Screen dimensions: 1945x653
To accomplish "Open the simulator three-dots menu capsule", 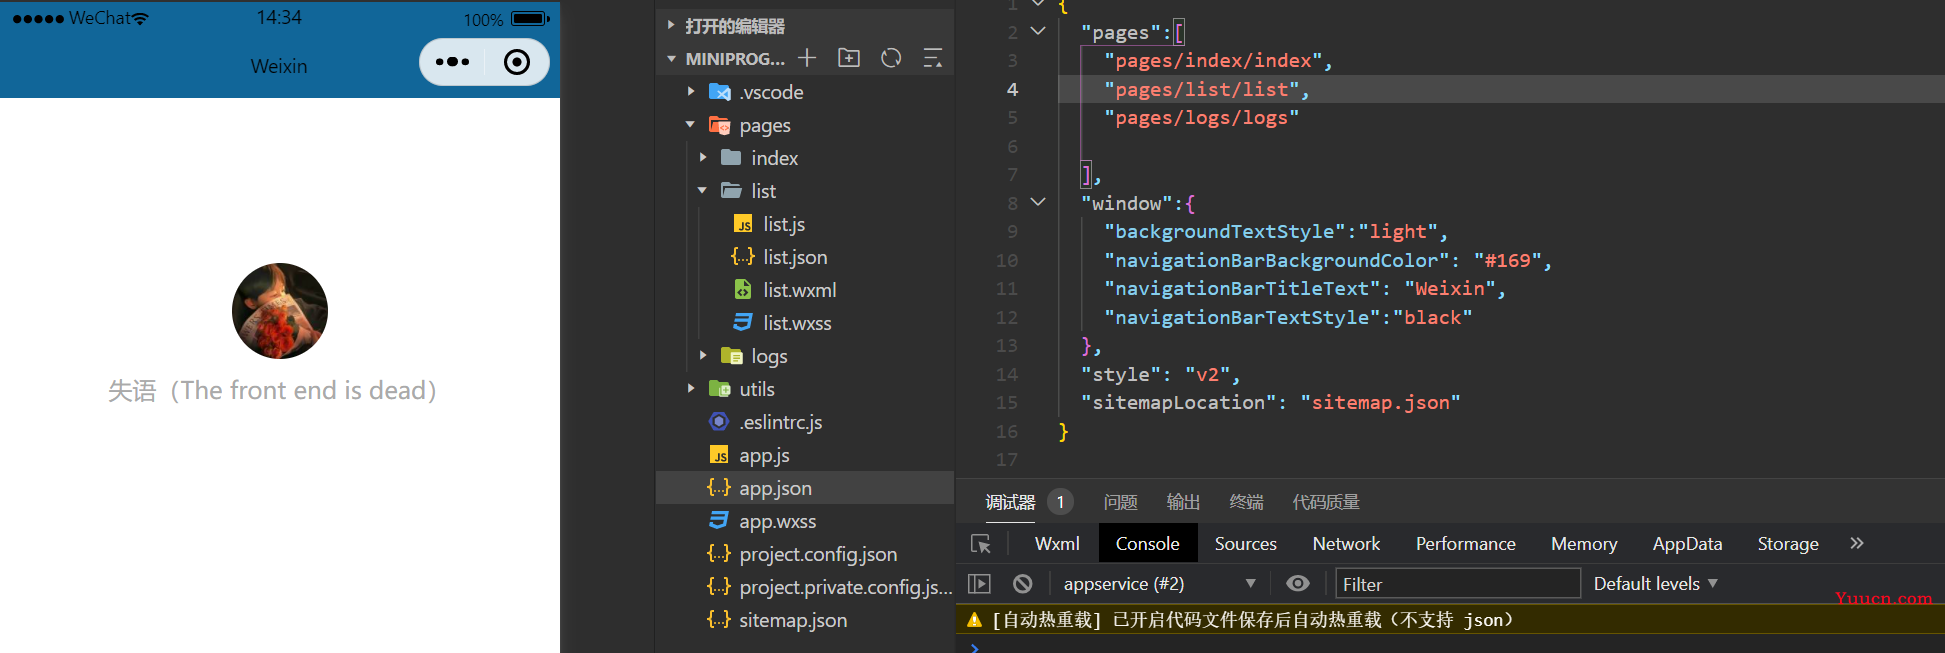I will coord(452,62).
